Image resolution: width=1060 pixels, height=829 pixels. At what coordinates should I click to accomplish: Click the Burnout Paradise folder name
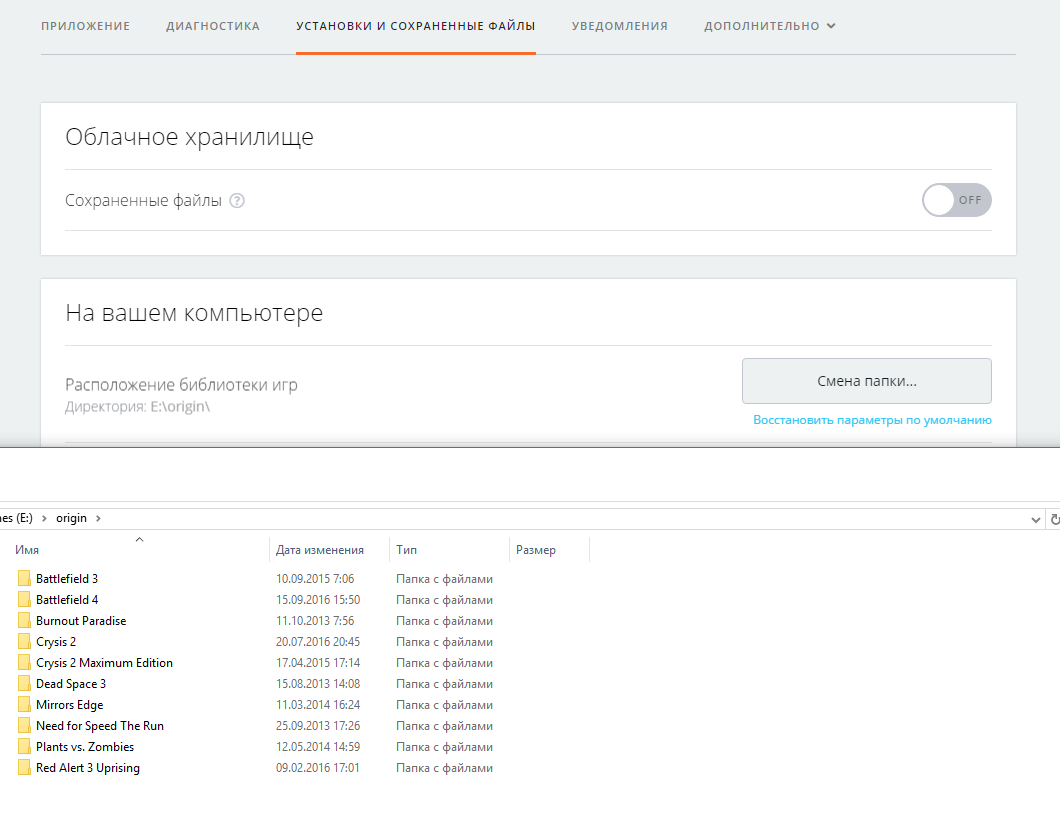point(81,621)
